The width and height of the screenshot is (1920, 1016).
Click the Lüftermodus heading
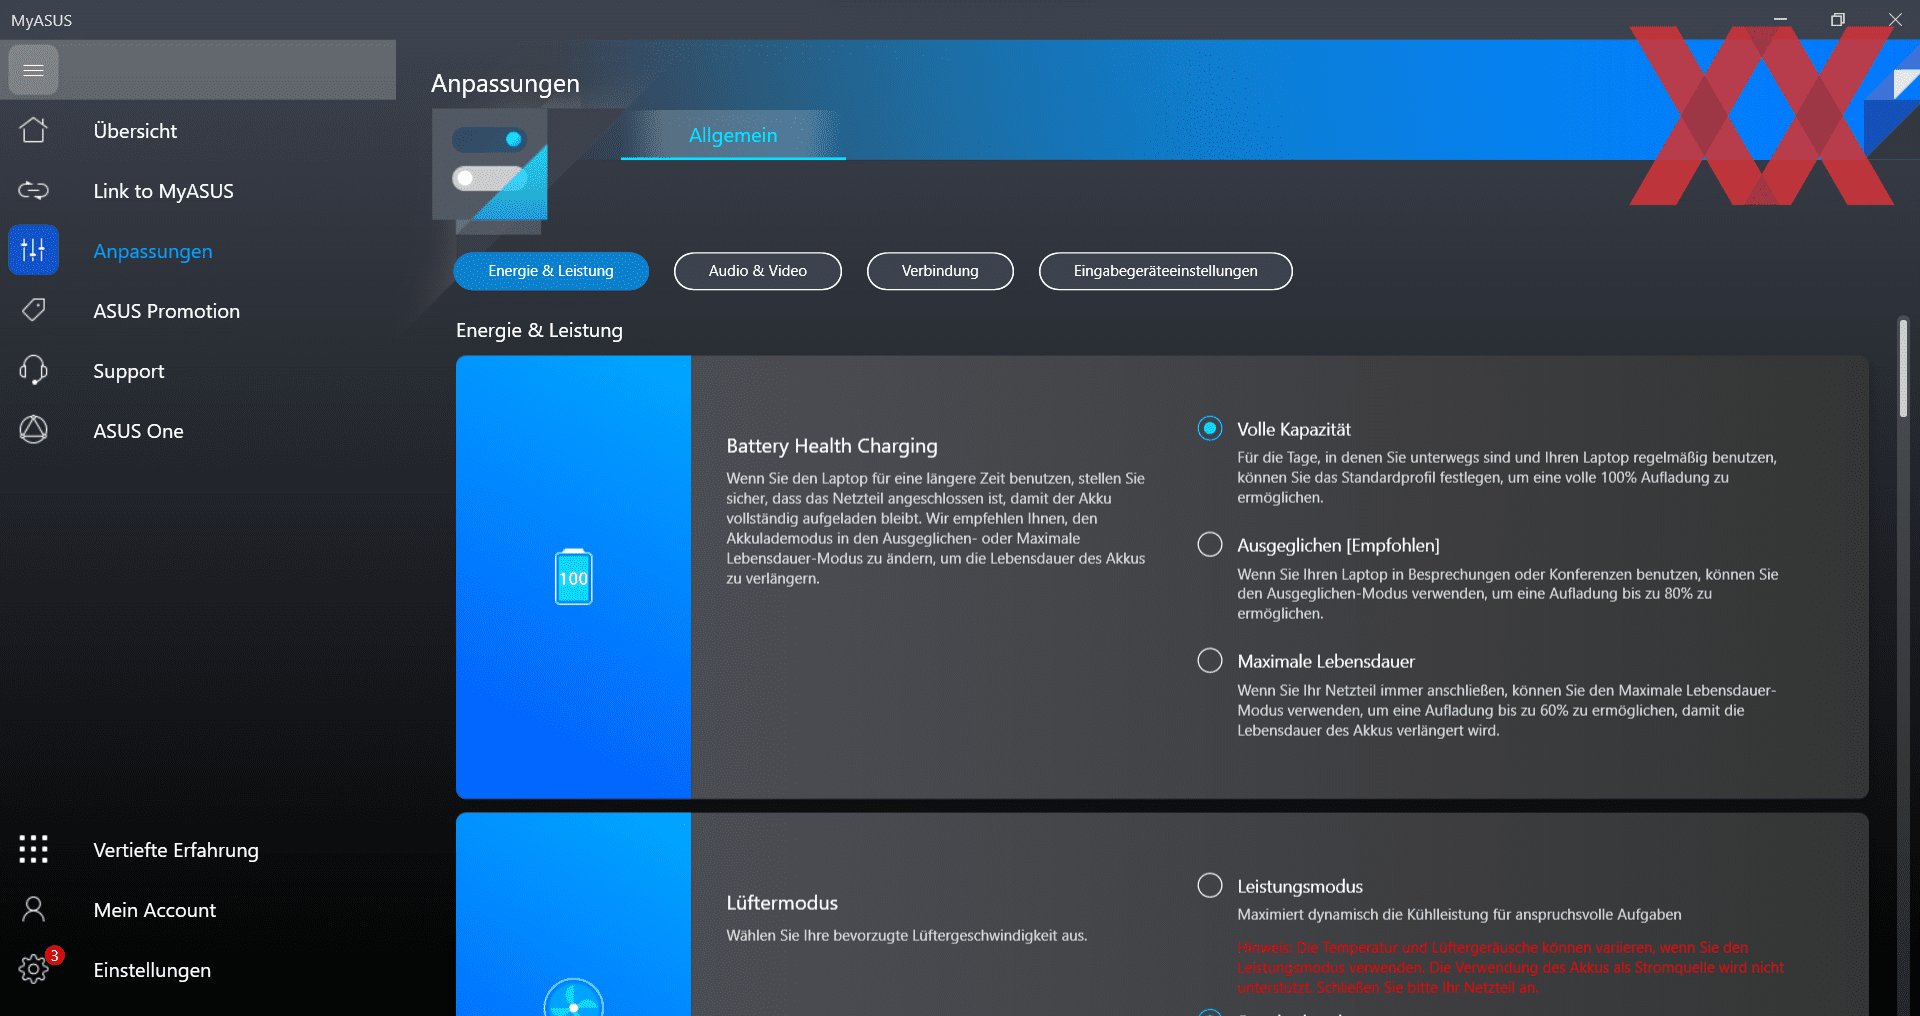(782, 903)
